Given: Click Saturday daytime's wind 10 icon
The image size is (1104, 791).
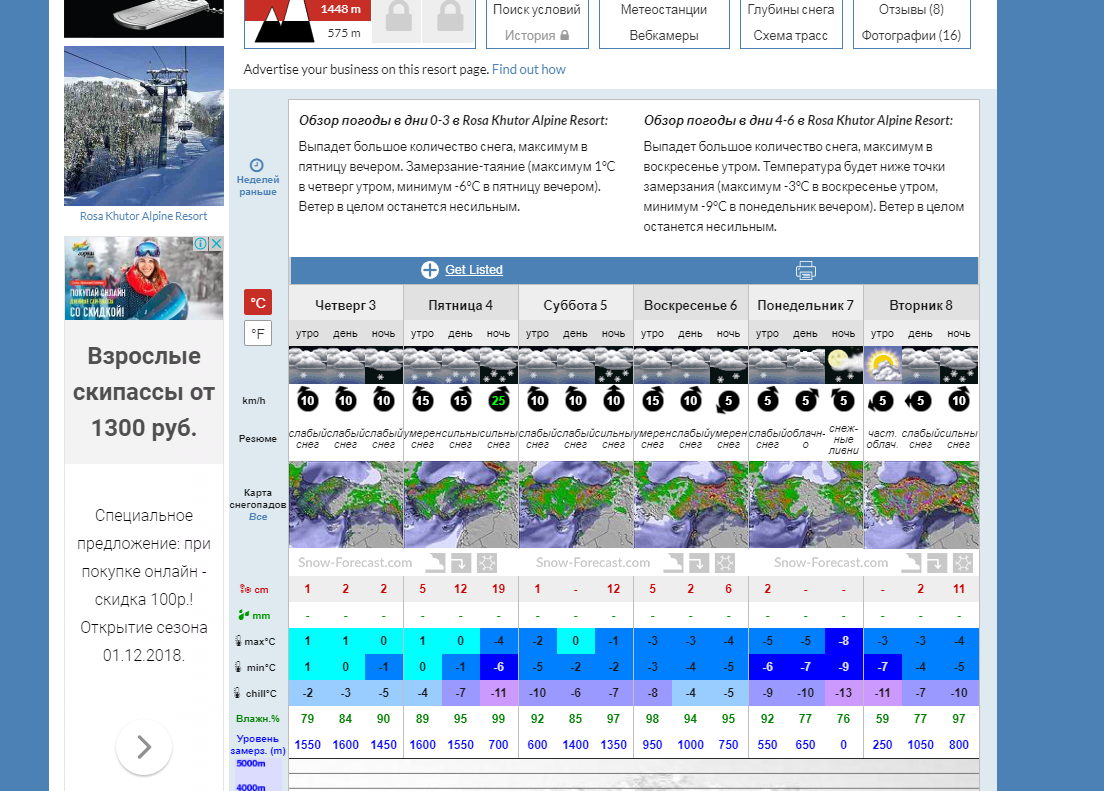Looking at the screenshot, I should [575, 400].
